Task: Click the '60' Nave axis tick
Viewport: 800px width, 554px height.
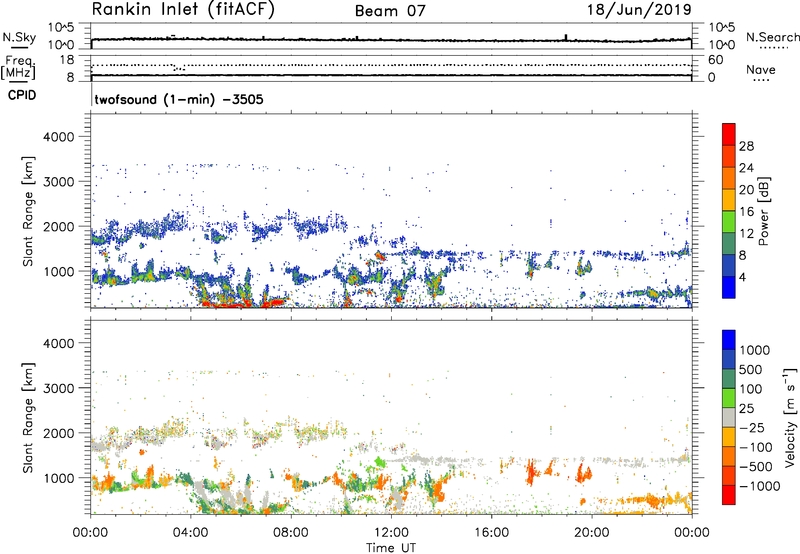Action: click(x=715, y=60)
